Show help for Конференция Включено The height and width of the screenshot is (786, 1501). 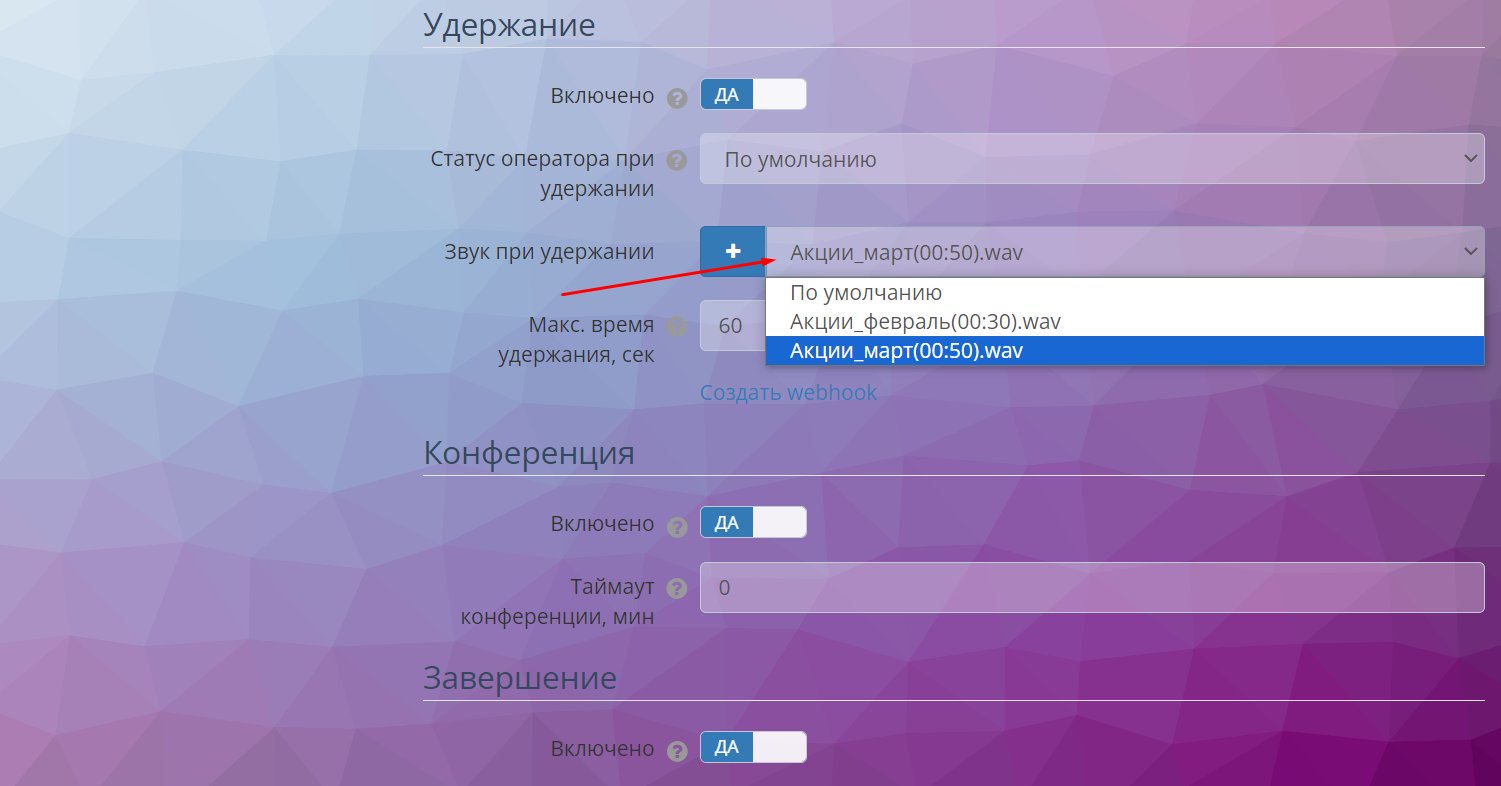(677, 526)
